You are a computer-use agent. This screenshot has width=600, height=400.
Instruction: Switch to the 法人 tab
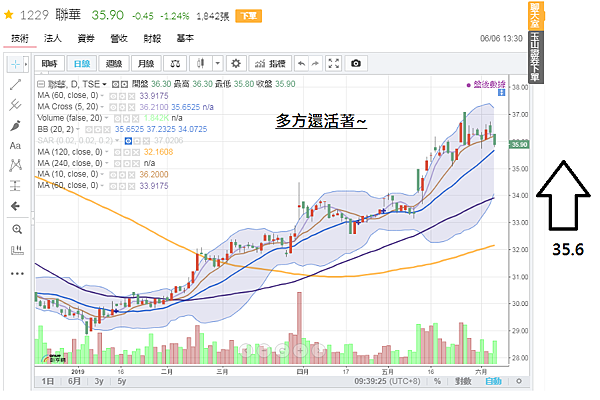[x=52, y=38]
